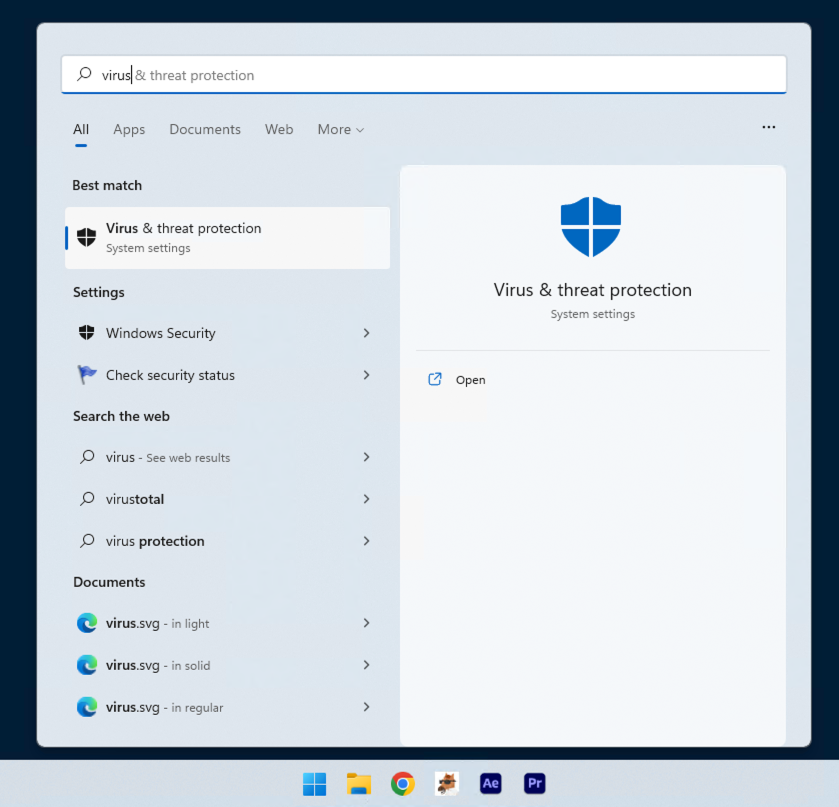Expand Check security status chevron arrow

pos(367,375)
